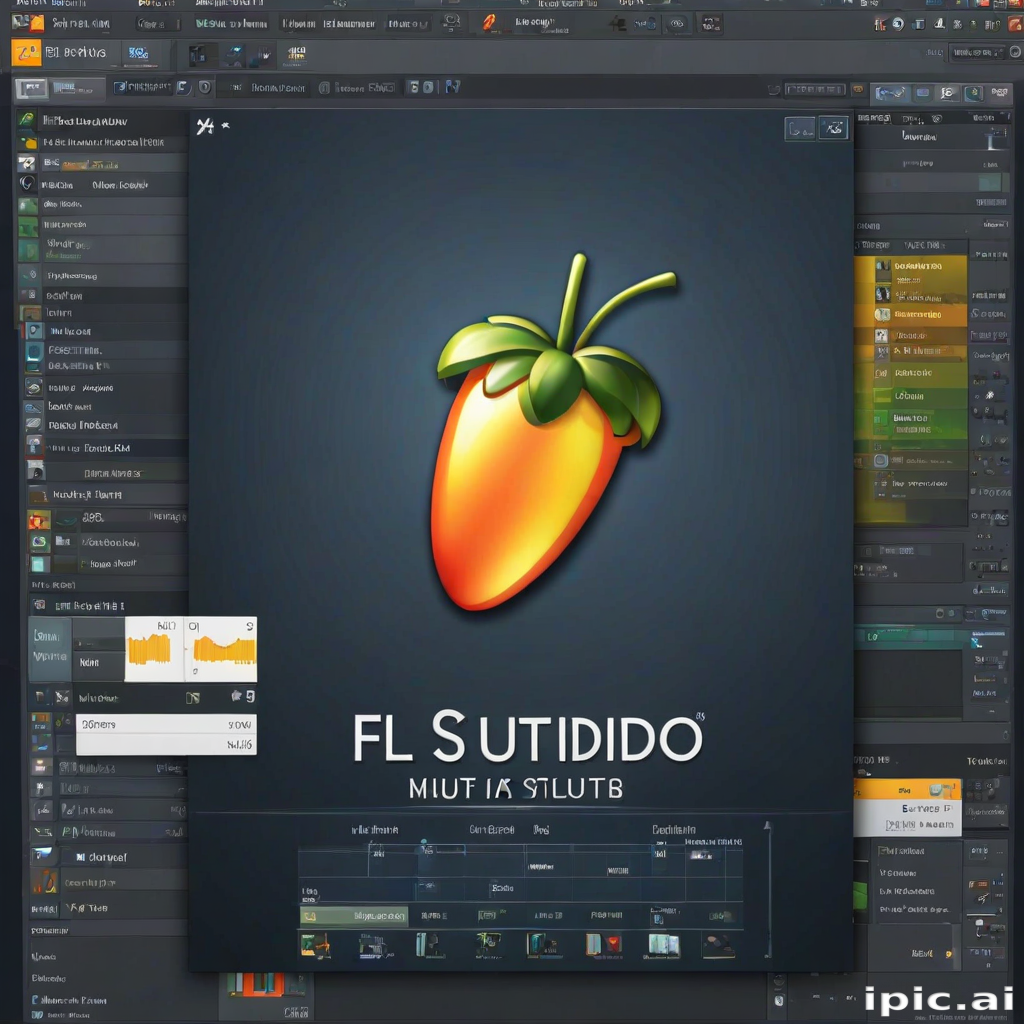Toggle the small icon on the top yellow right-list row
The width and height of the screenshot is (1024, 1024).
click(x=882, y=266)
